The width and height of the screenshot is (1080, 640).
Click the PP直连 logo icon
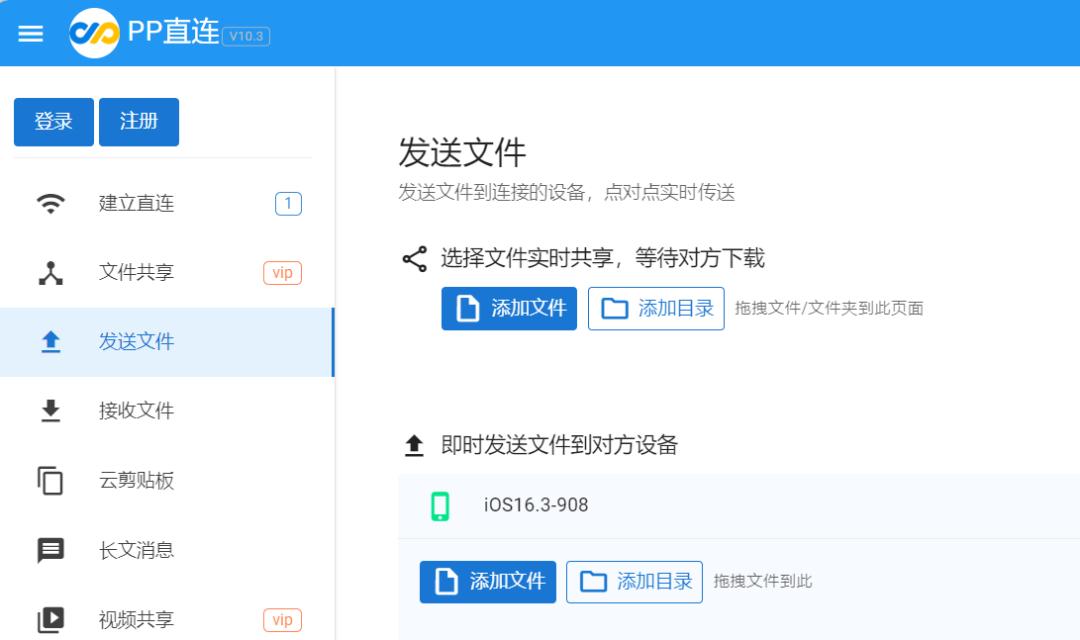[95, 32]
